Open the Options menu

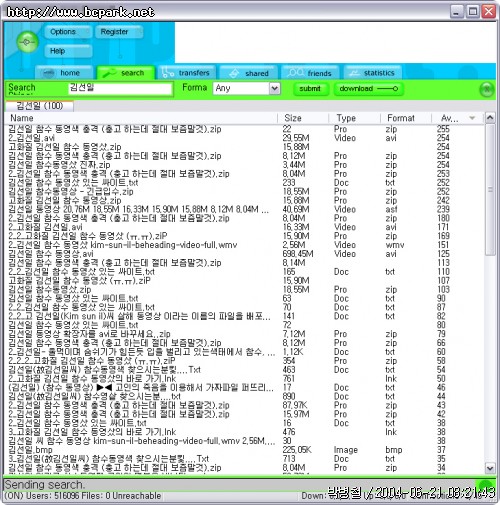click(x=68, y=32)
